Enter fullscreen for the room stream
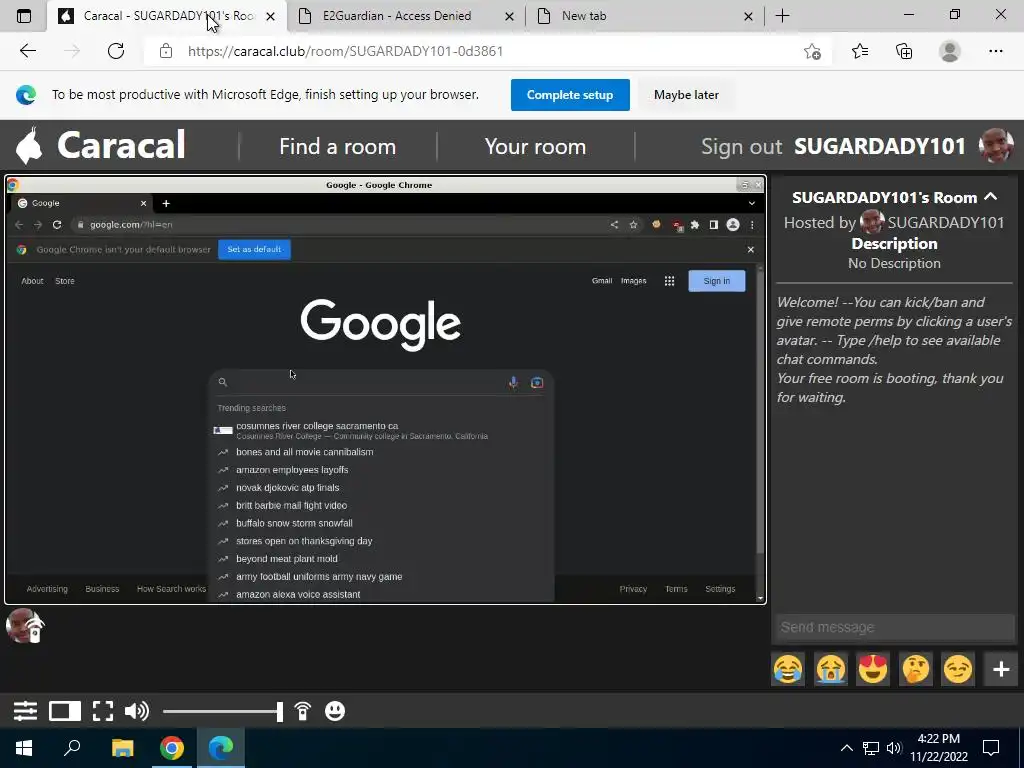Viewport: 1024px width, 768px height. 103,711
